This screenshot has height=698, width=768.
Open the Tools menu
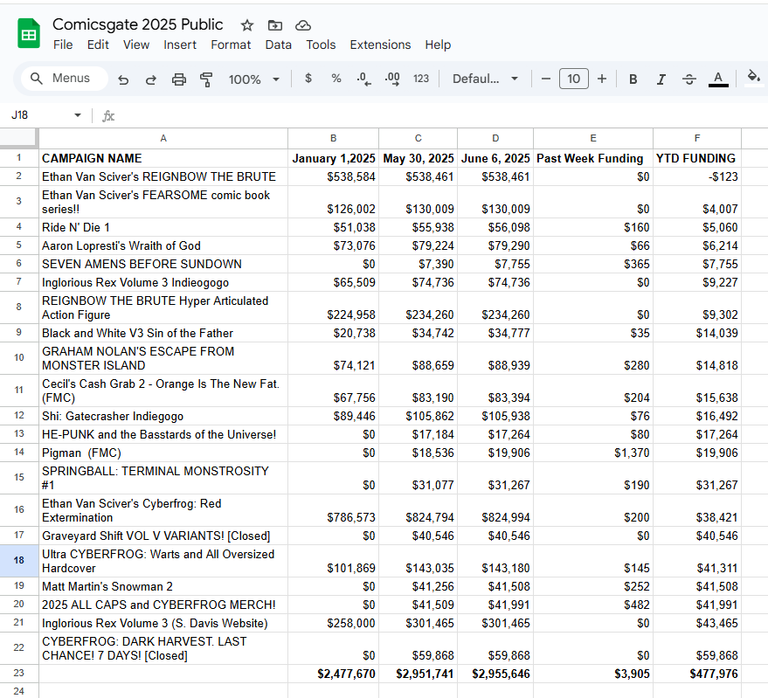pos(321,45)
